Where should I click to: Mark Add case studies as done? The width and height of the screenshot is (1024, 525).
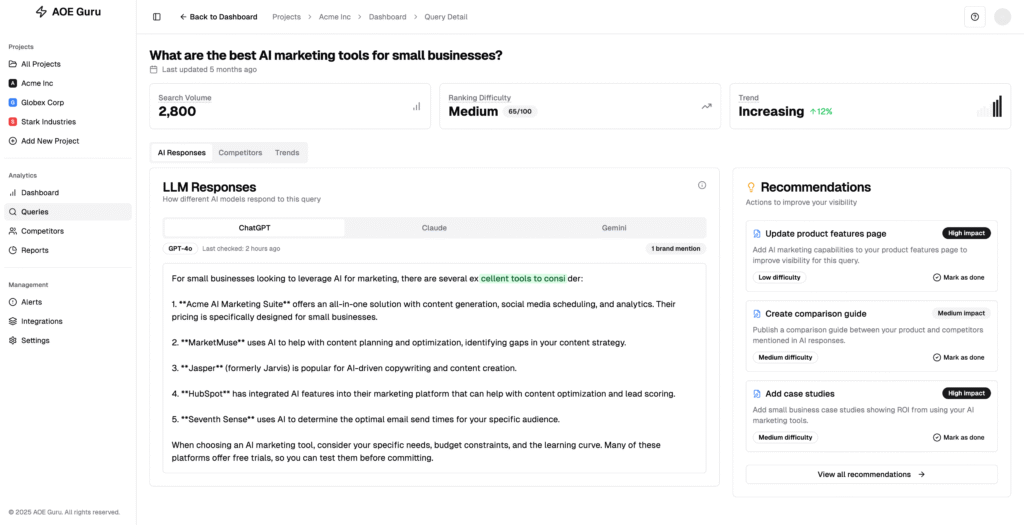[x=958, y=437]
